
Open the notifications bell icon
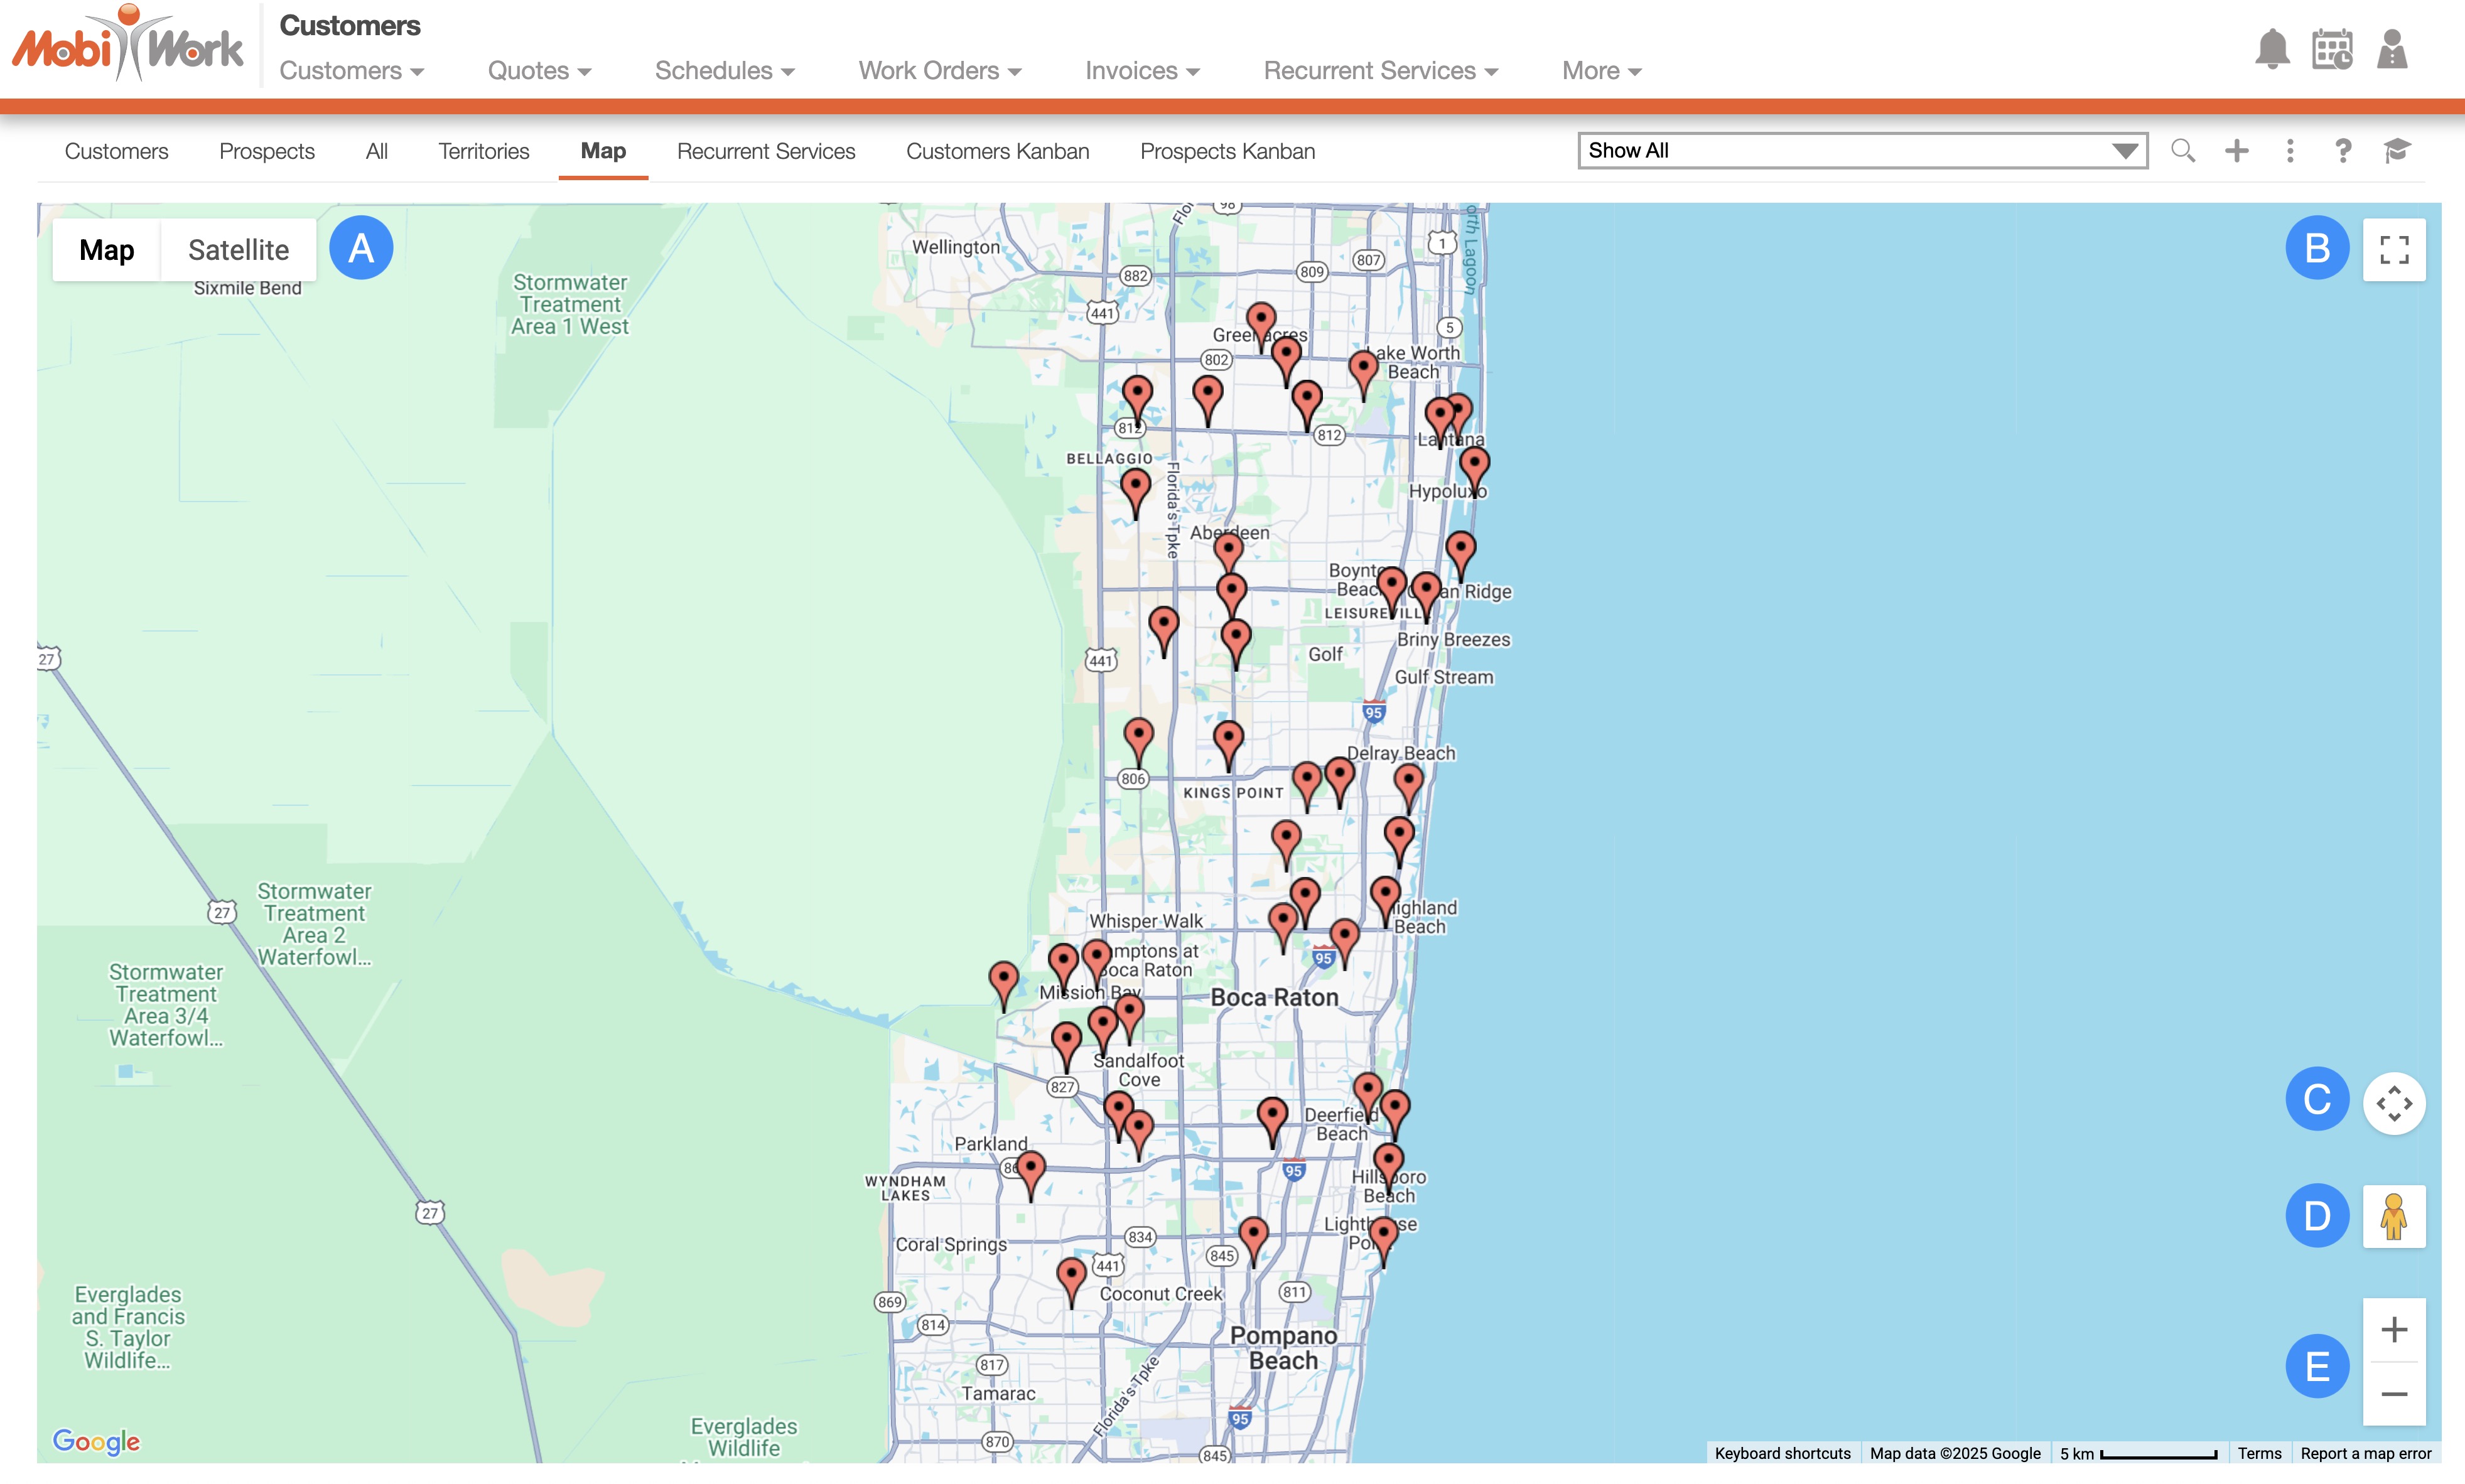point(2272,50)
